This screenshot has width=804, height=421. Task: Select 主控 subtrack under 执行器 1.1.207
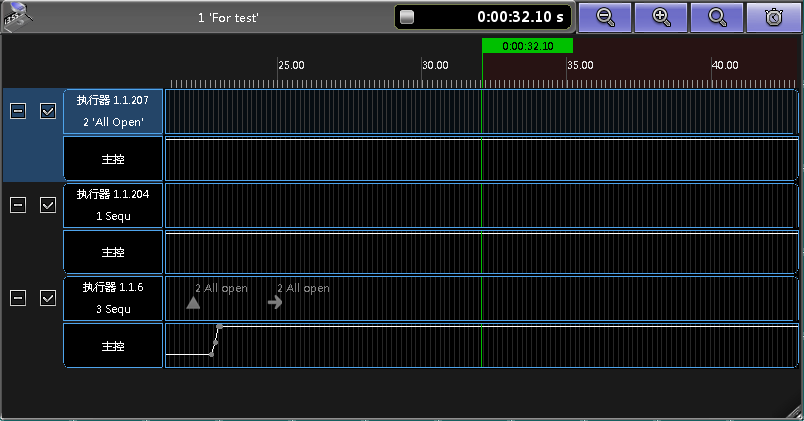click(113, 158)
